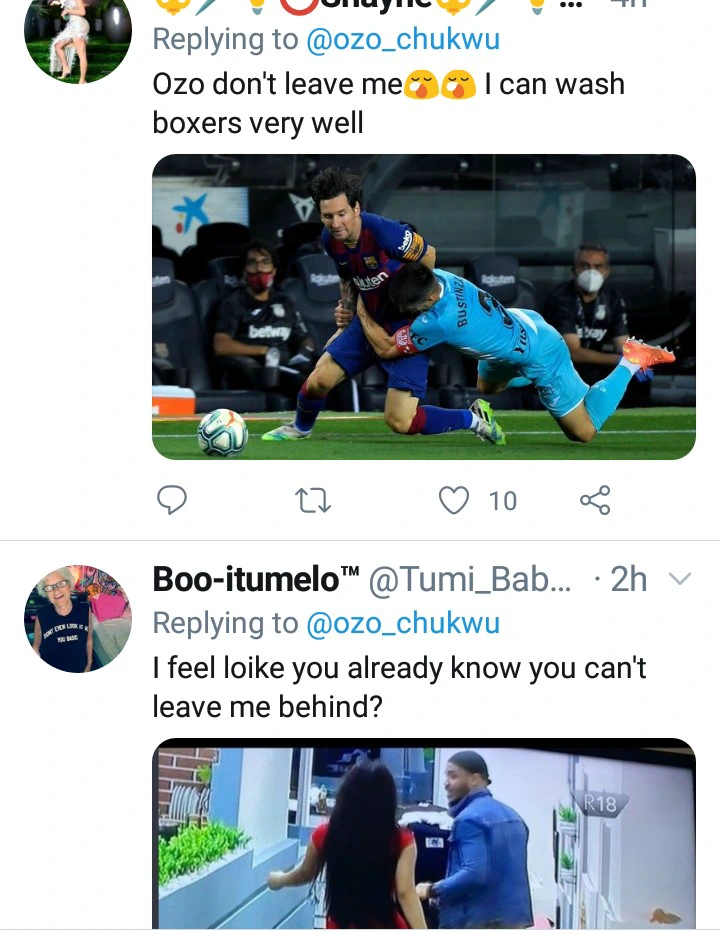The width and height of the screenshot is (720, 934).
Task: Open the football tackle photo
Action: (423, 307)
